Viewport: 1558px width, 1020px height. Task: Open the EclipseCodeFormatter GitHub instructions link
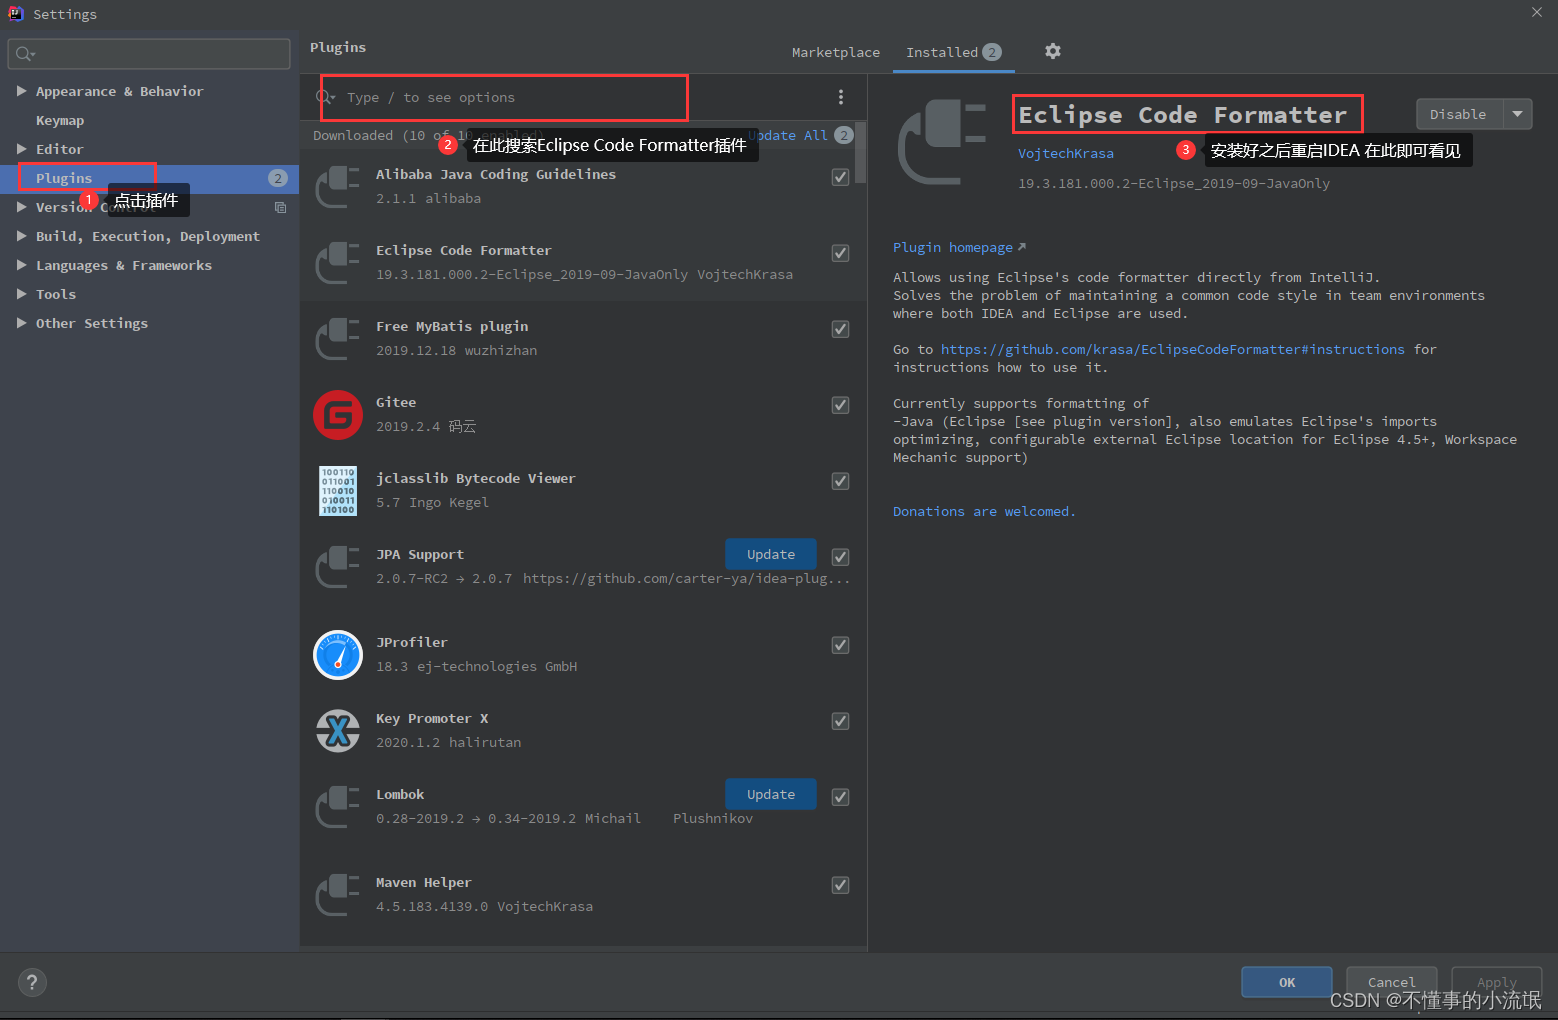coord(1173,349)
